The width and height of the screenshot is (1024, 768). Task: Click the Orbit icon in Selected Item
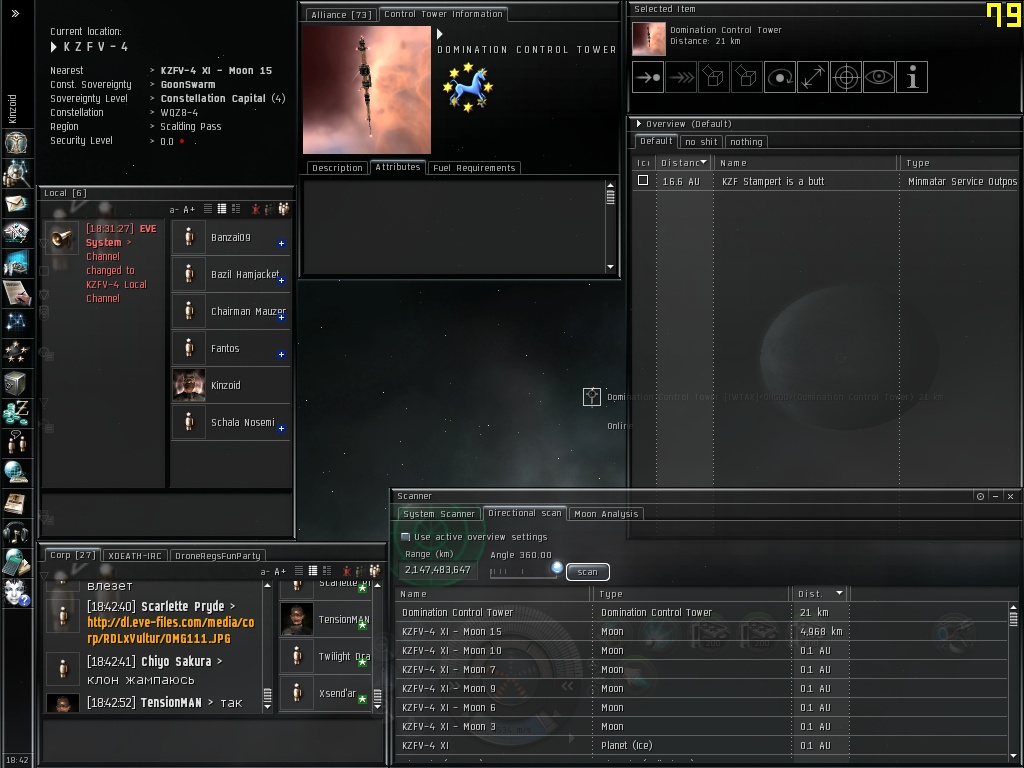click(780, 77)
